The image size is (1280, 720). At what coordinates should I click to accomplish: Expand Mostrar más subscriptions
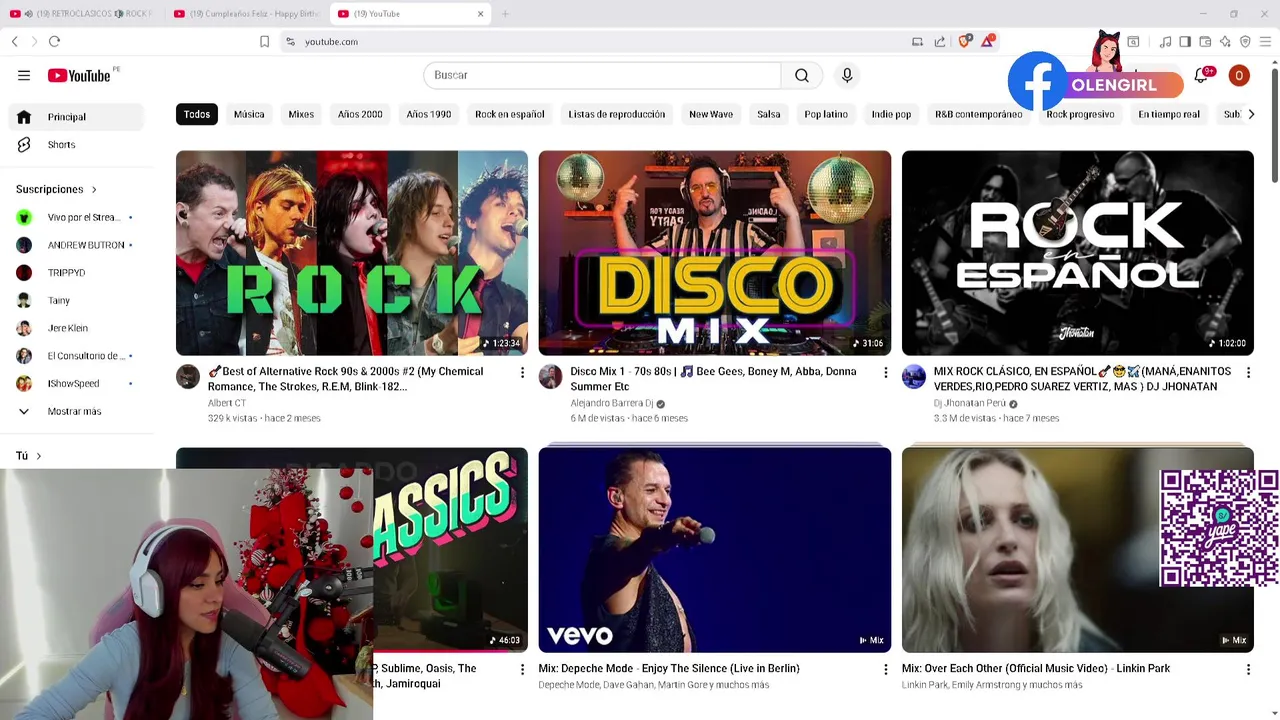pyautogui.click(x=76, y=411)
